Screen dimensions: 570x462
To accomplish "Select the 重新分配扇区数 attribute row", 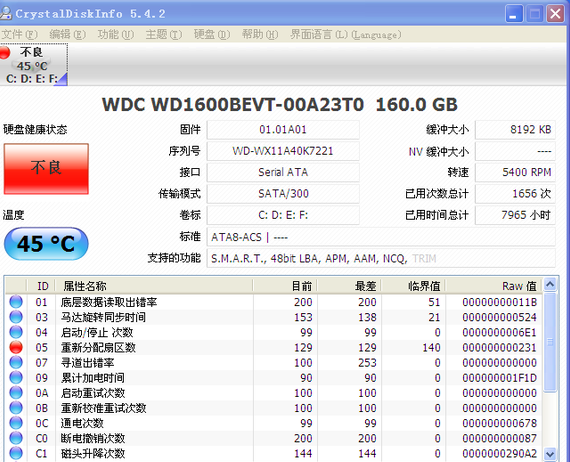I will click(274, 347).
